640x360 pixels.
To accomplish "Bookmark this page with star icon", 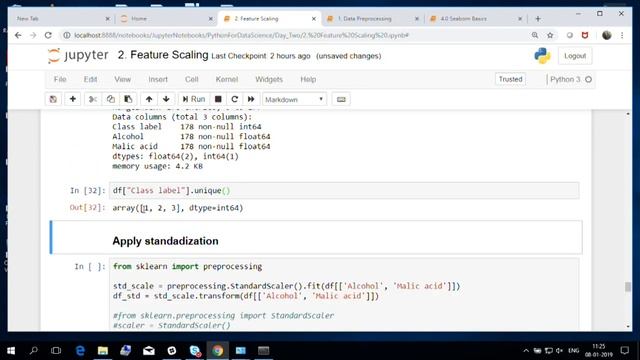I will coord(550,36).
